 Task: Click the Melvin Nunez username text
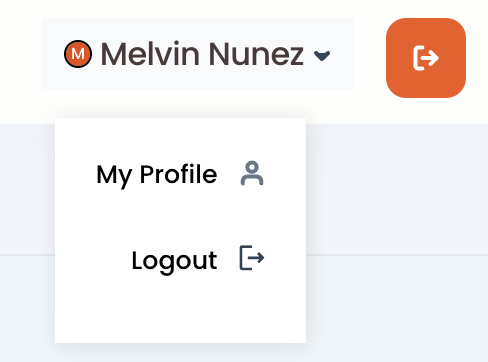coord(202,54)
